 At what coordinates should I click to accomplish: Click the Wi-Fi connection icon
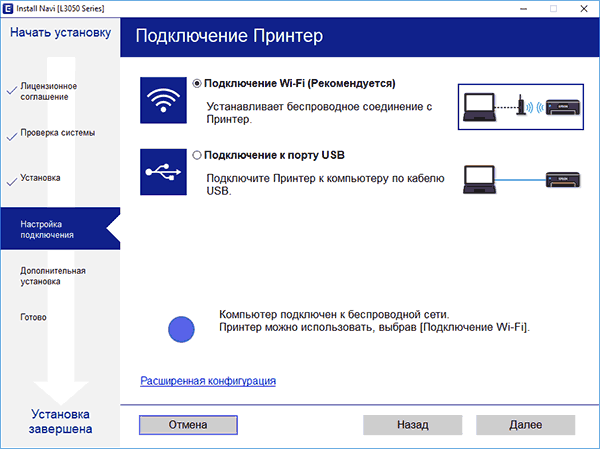163,100
